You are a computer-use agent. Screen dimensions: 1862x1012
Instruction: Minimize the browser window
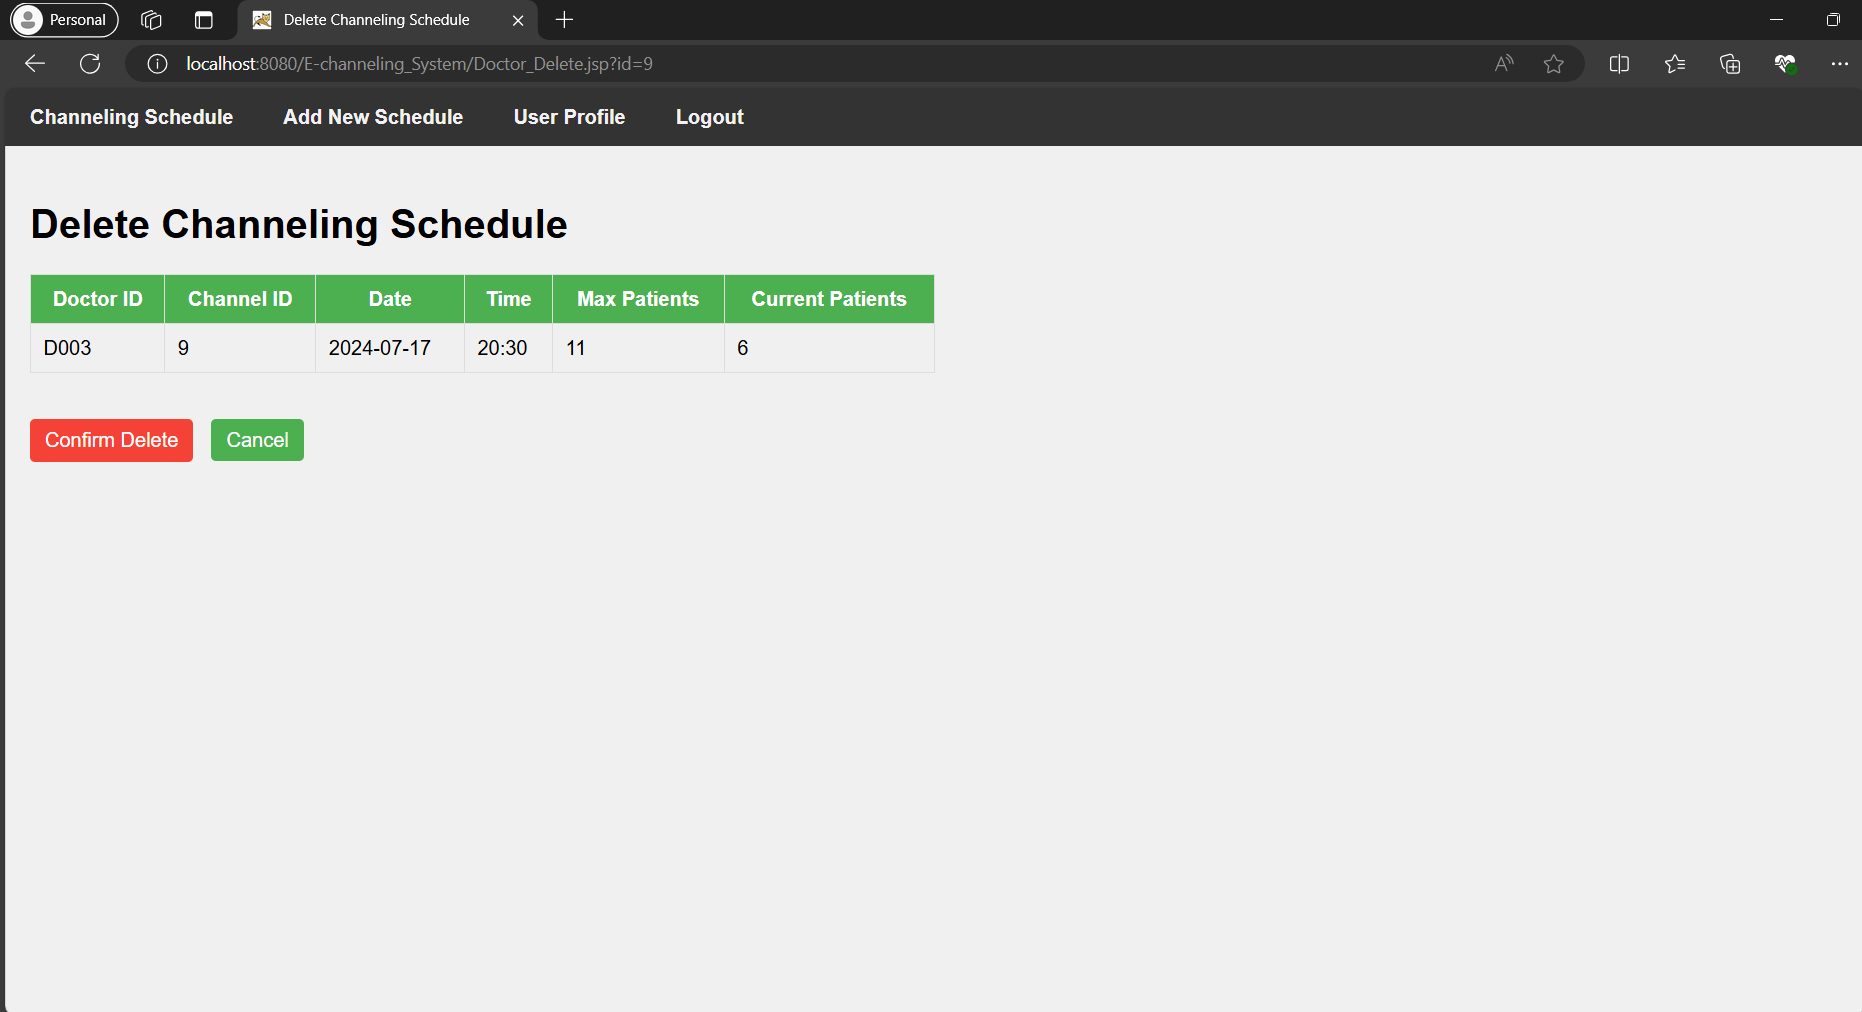pyautogui.click(x=1776, y=20)
